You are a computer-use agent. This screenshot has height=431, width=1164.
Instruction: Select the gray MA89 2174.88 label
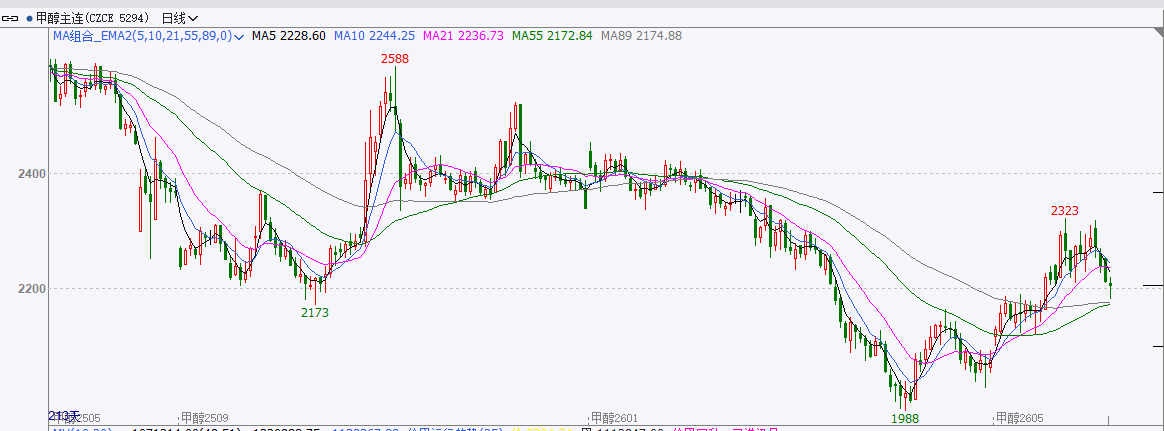tap(640, 36)
